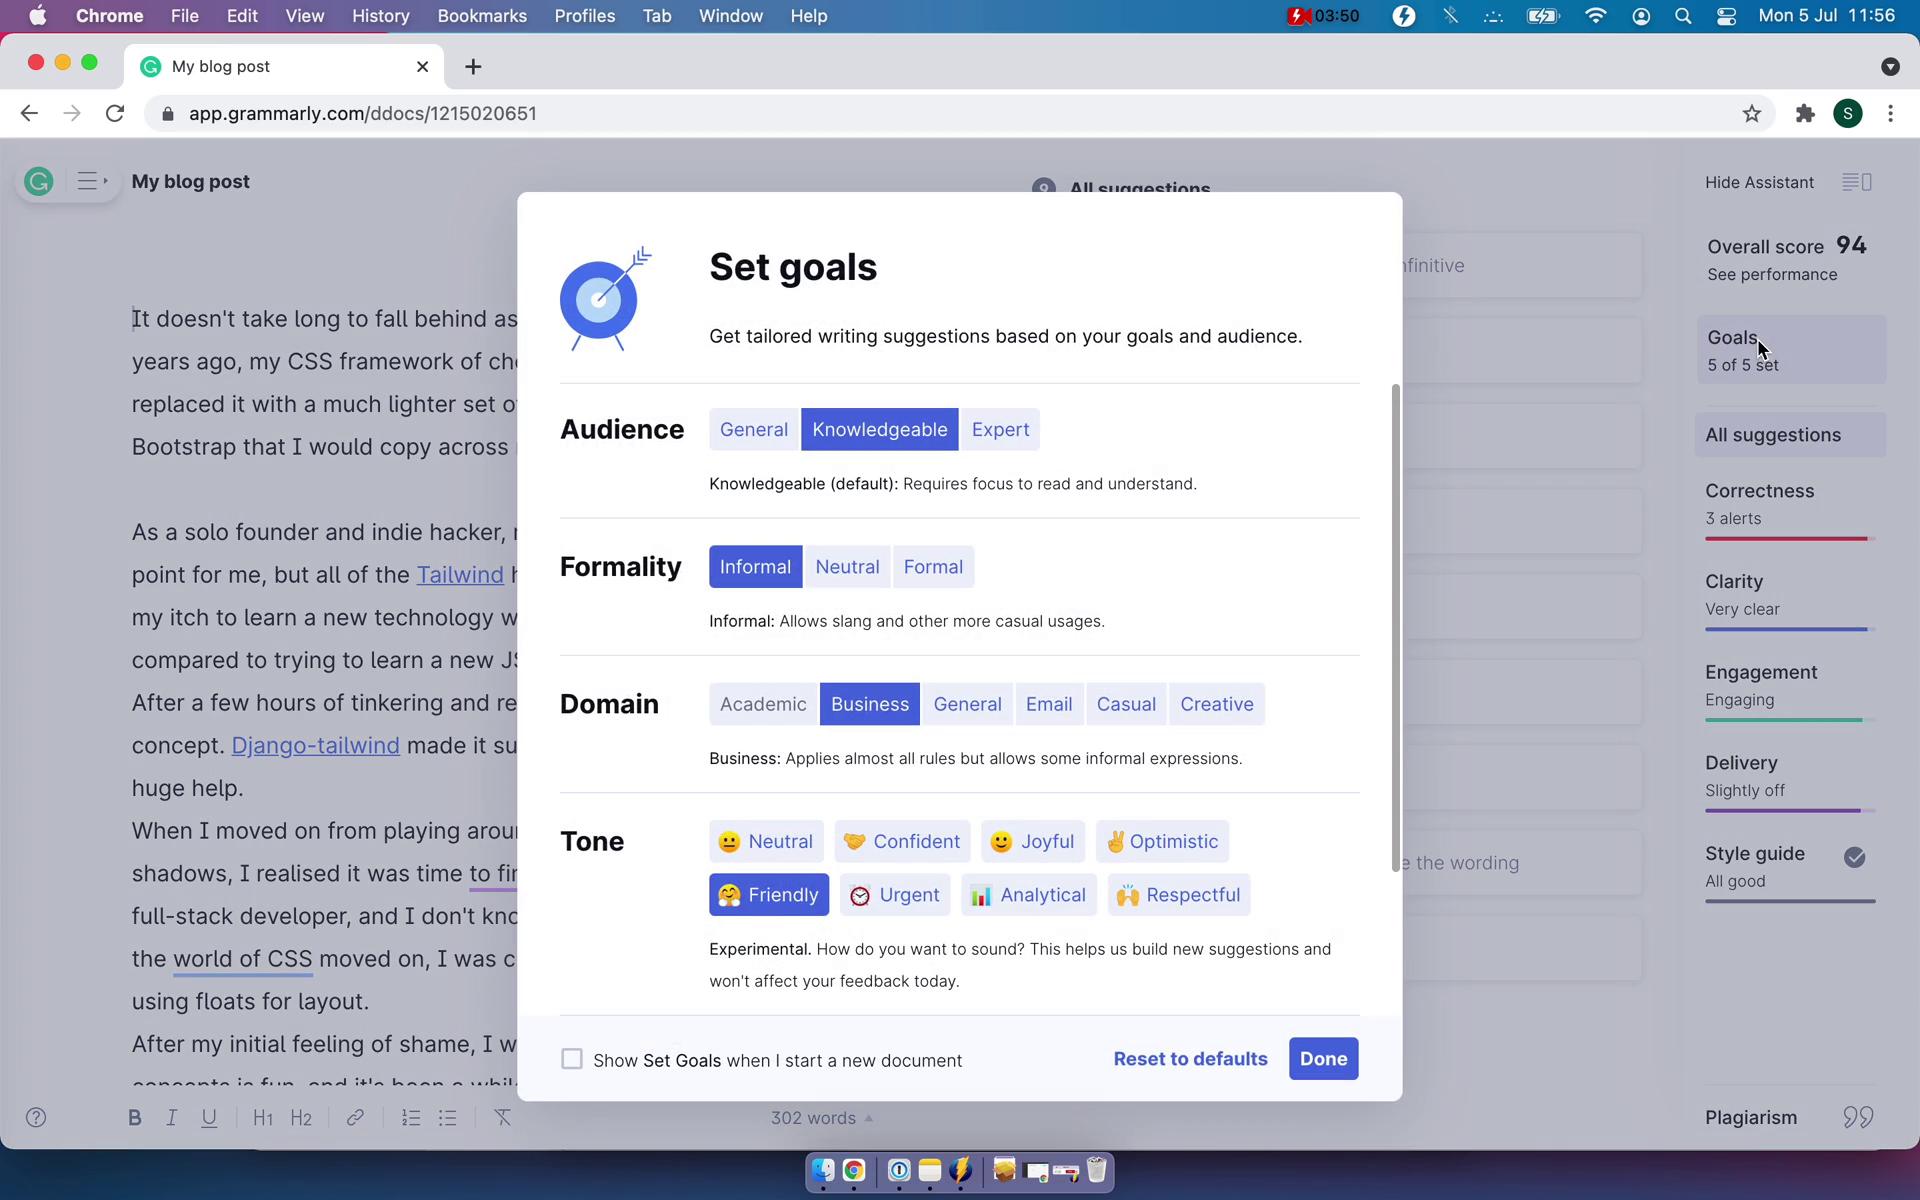
Task: Click the numbered list icon
Action: pyautogui.click(x=410, y=1118)
